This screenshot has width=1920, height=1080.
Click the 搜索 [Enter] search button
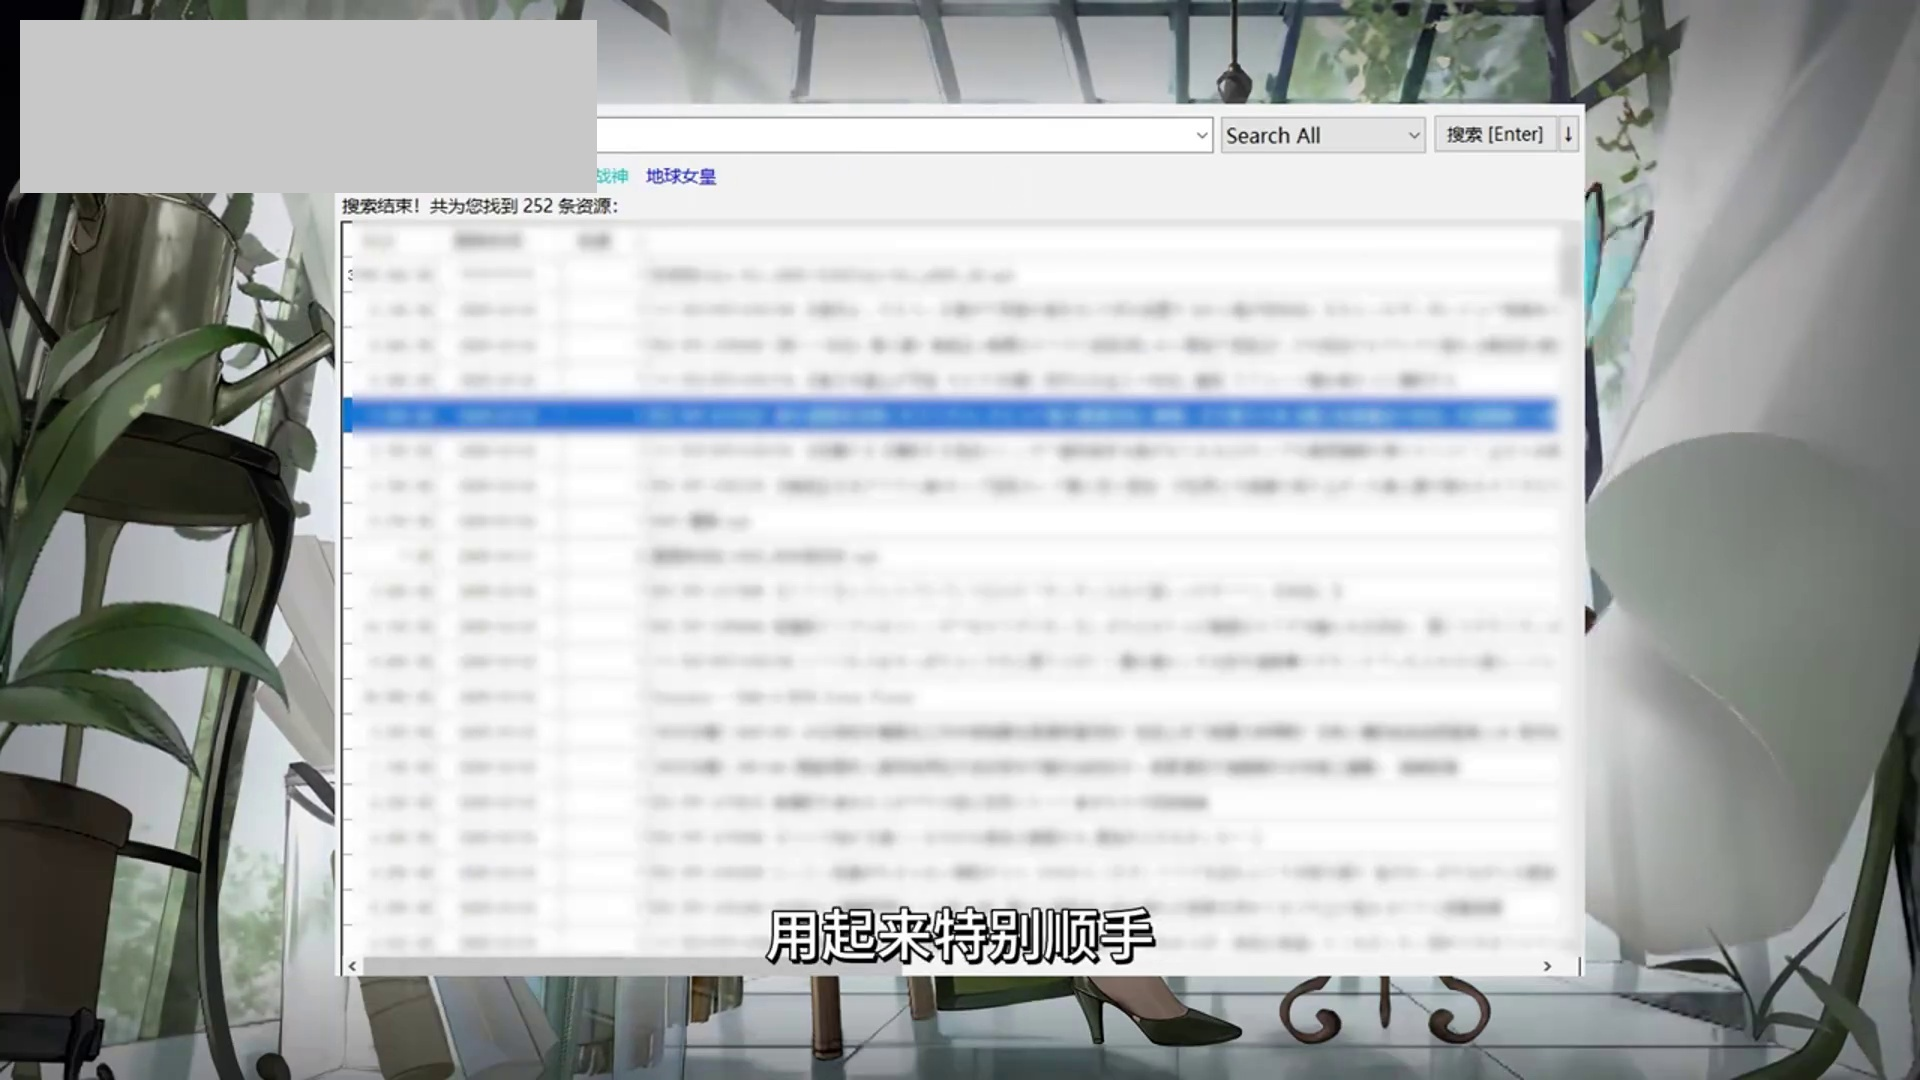pyautogui.click(x=1494, y=134)
